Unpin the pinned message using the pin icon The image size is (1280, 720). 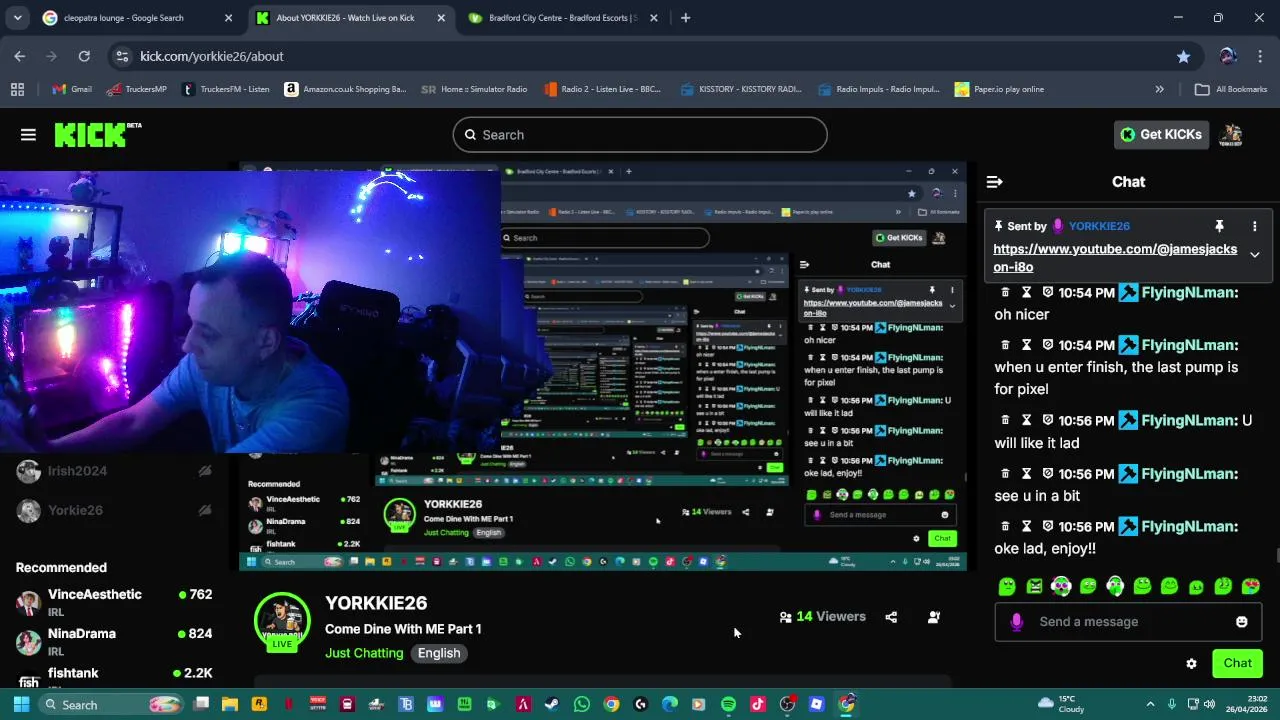click(1219, 227)
